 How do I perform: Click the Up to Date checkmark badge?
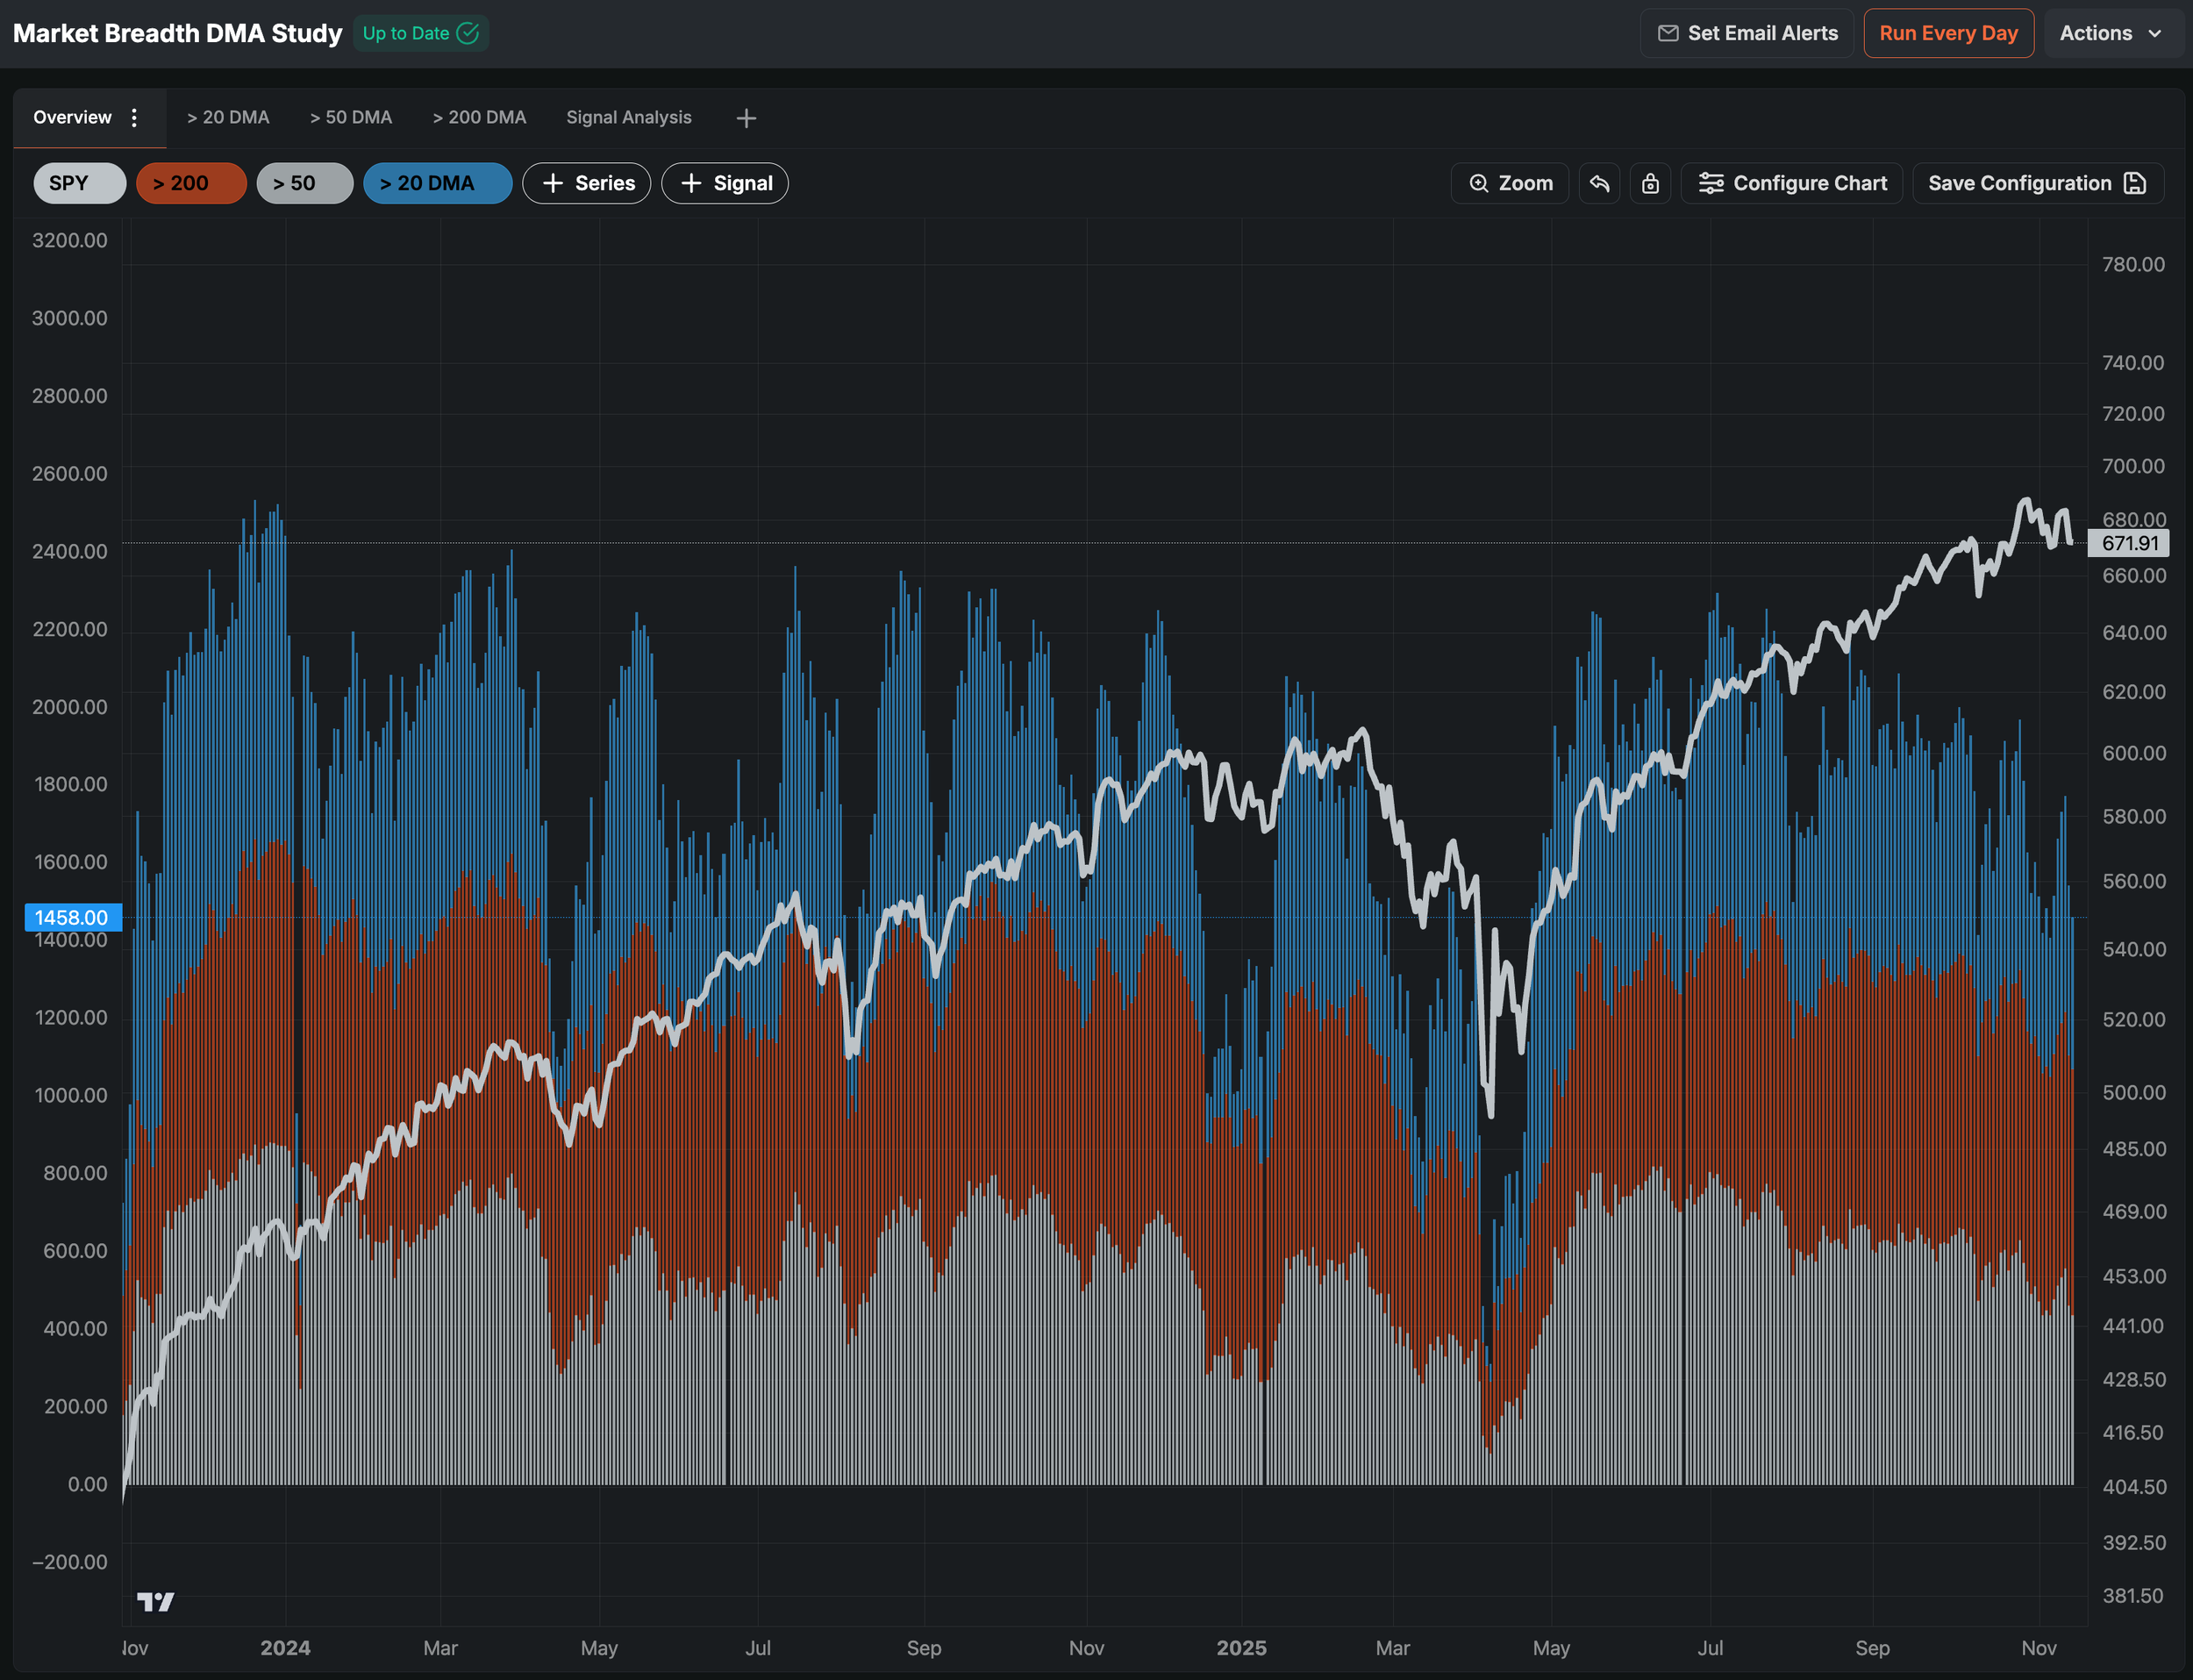[x=420, y=33]
